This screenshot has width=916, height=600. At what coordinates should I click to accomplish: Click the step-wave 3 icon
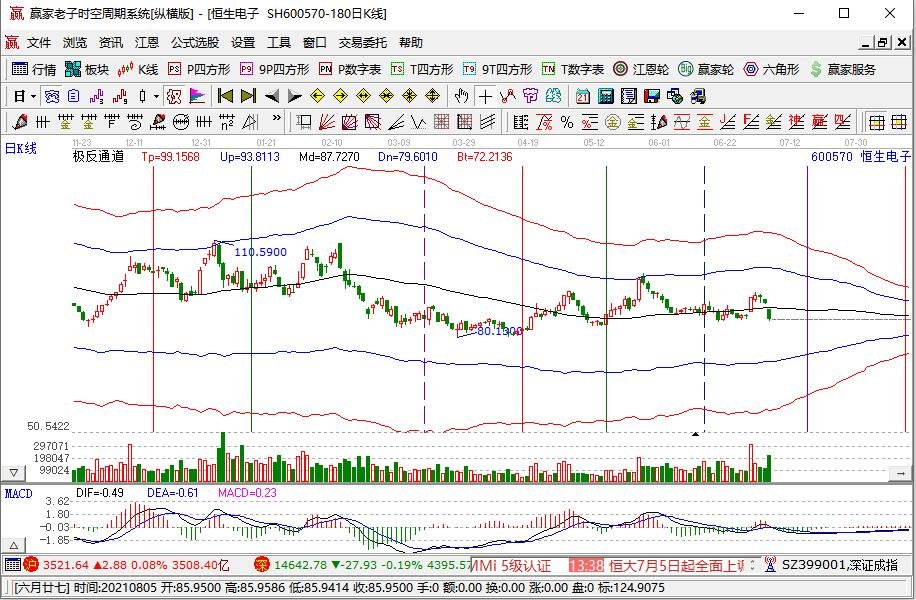click(x=96, y=96)
